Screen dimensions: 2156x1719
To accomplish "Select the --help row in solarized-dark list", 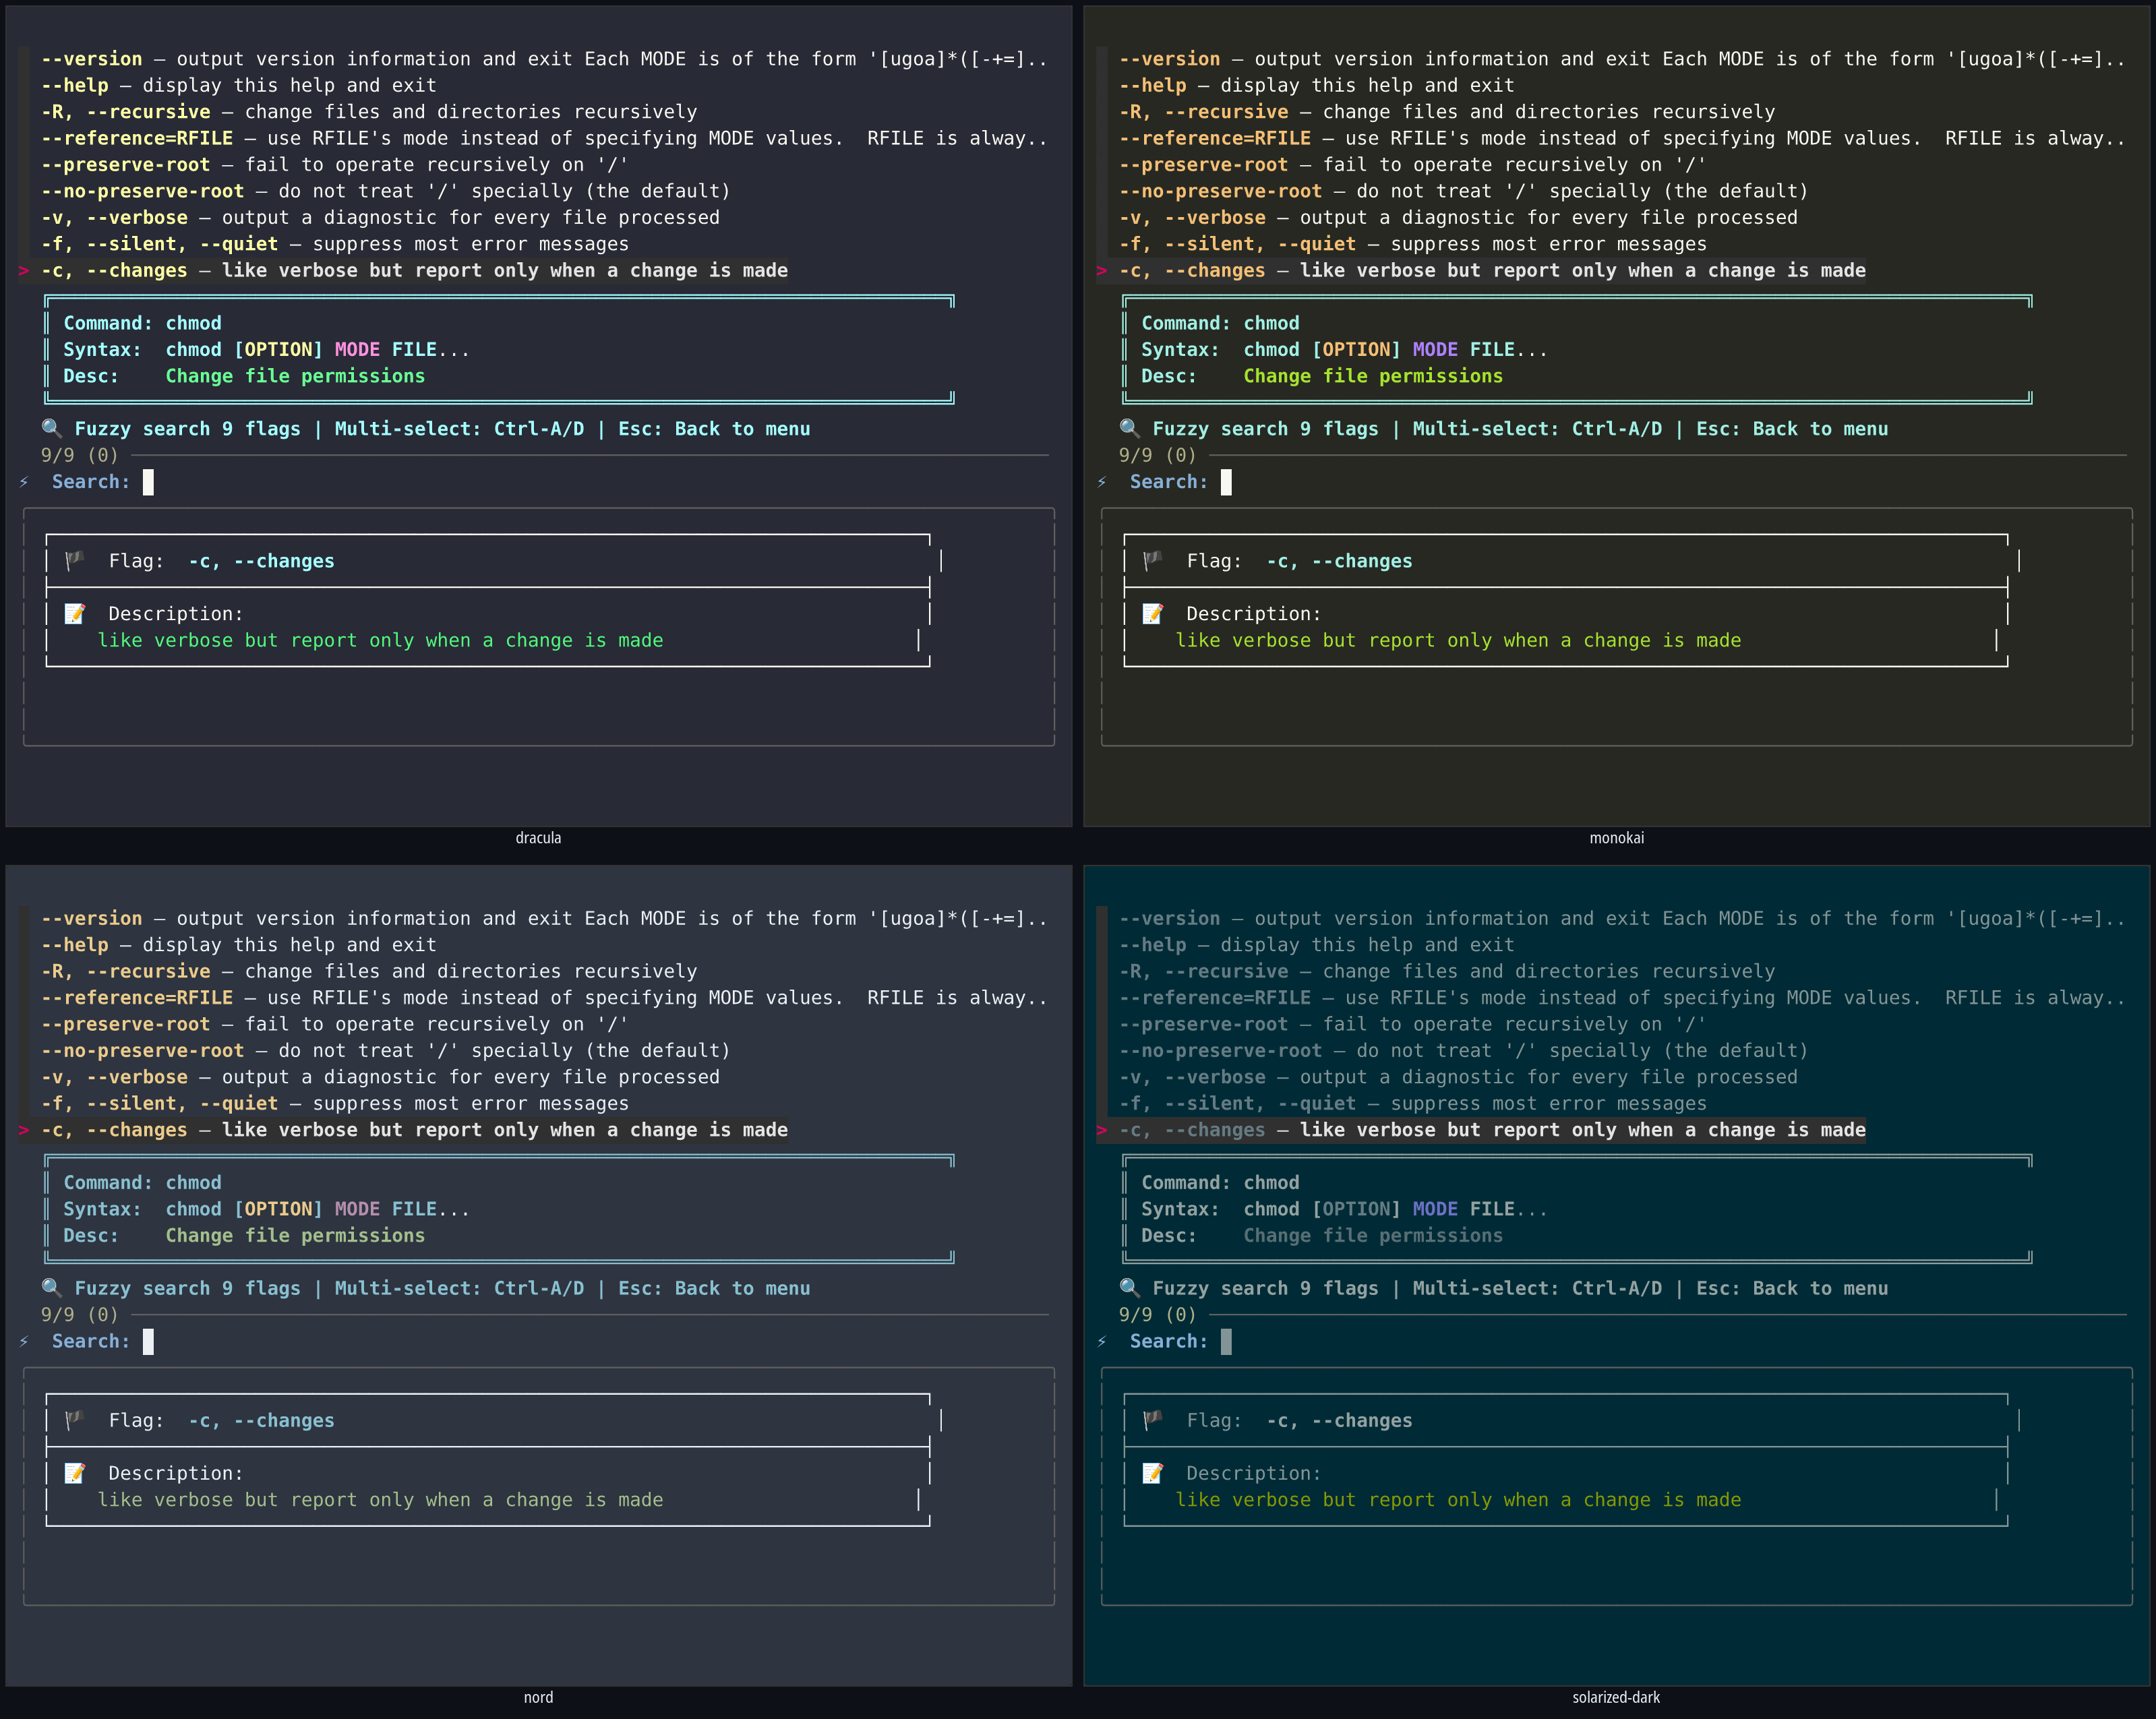I will 1316,945.
